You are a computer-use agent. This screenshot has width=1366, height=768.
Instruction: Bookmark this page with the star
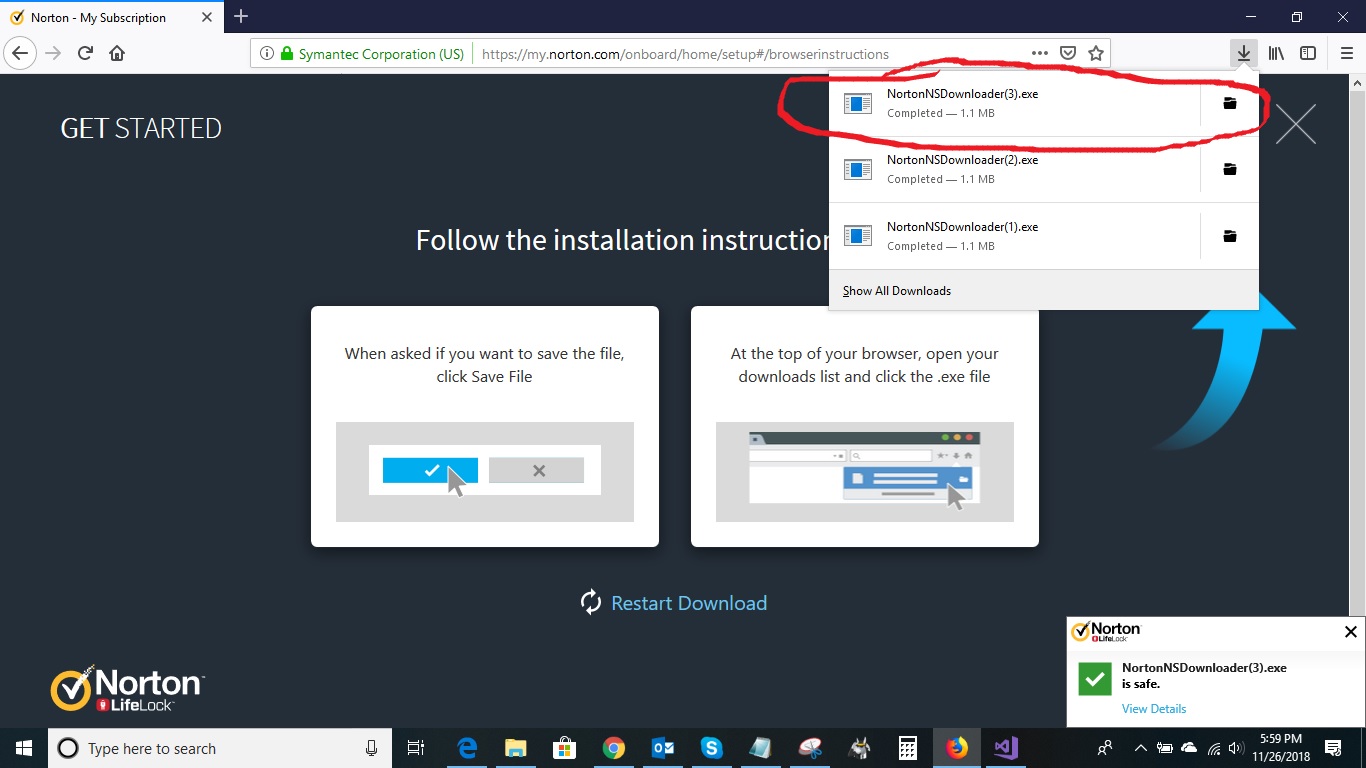[1096, 54]
